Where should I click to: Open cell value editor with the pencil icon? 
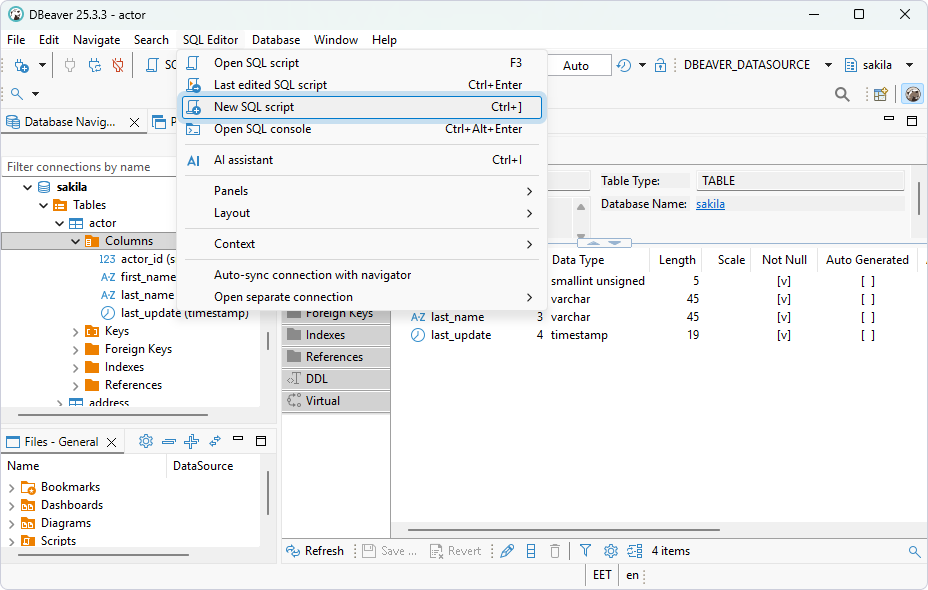(x=506, y=550)
